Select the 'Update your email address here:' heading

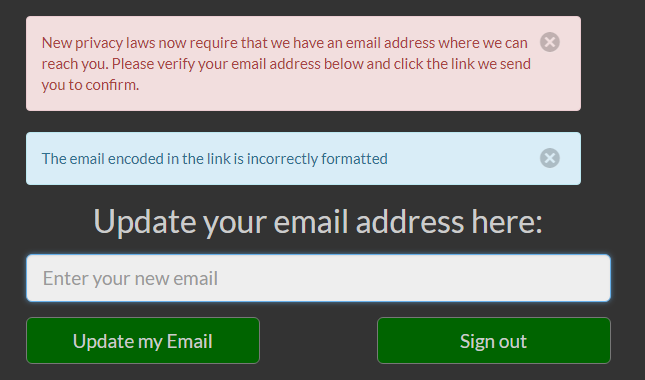318,222
